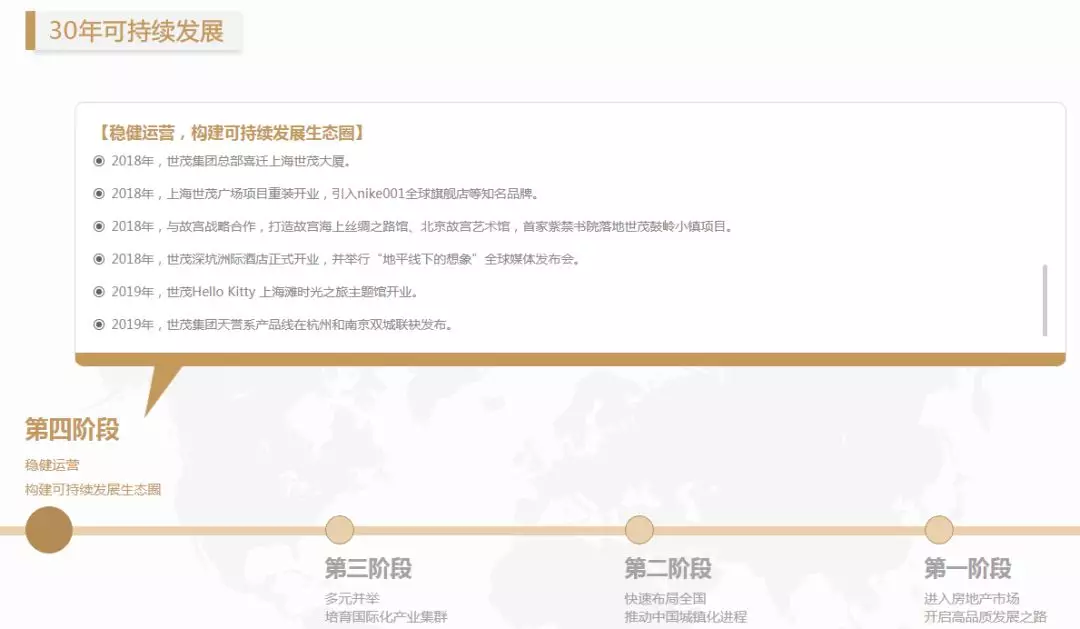
Task: Click the 稳健运营，构建可持续发展生态圈 panel heading
Action: click(x=230, y=133)
